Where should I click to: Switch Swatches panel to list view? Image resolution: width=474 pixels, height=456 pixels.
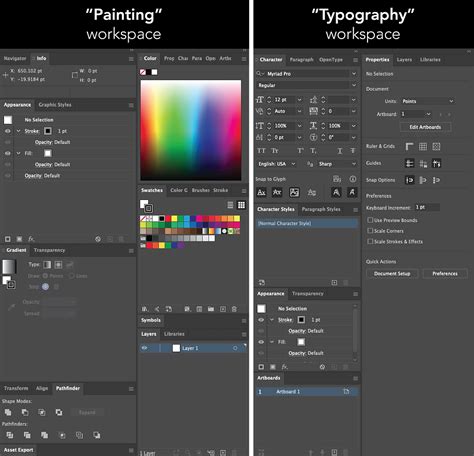click(230, 205)
